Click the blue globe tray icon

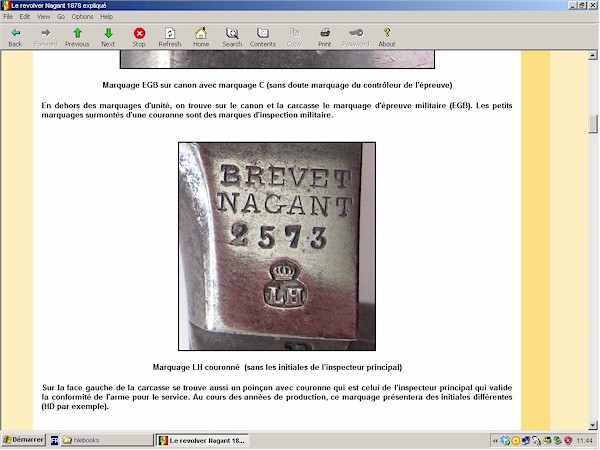click(505, 441)
